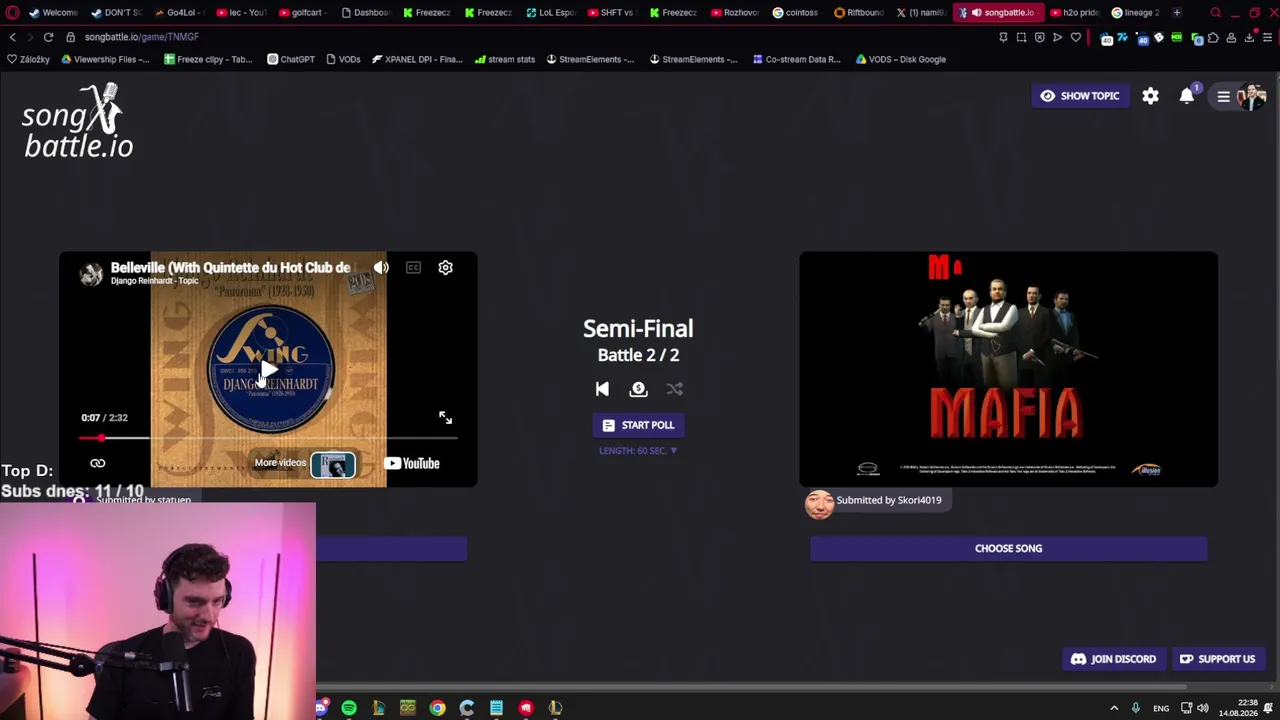Join Discord button
This screenshot has width=1280, height=720.
click(1113, 659)
